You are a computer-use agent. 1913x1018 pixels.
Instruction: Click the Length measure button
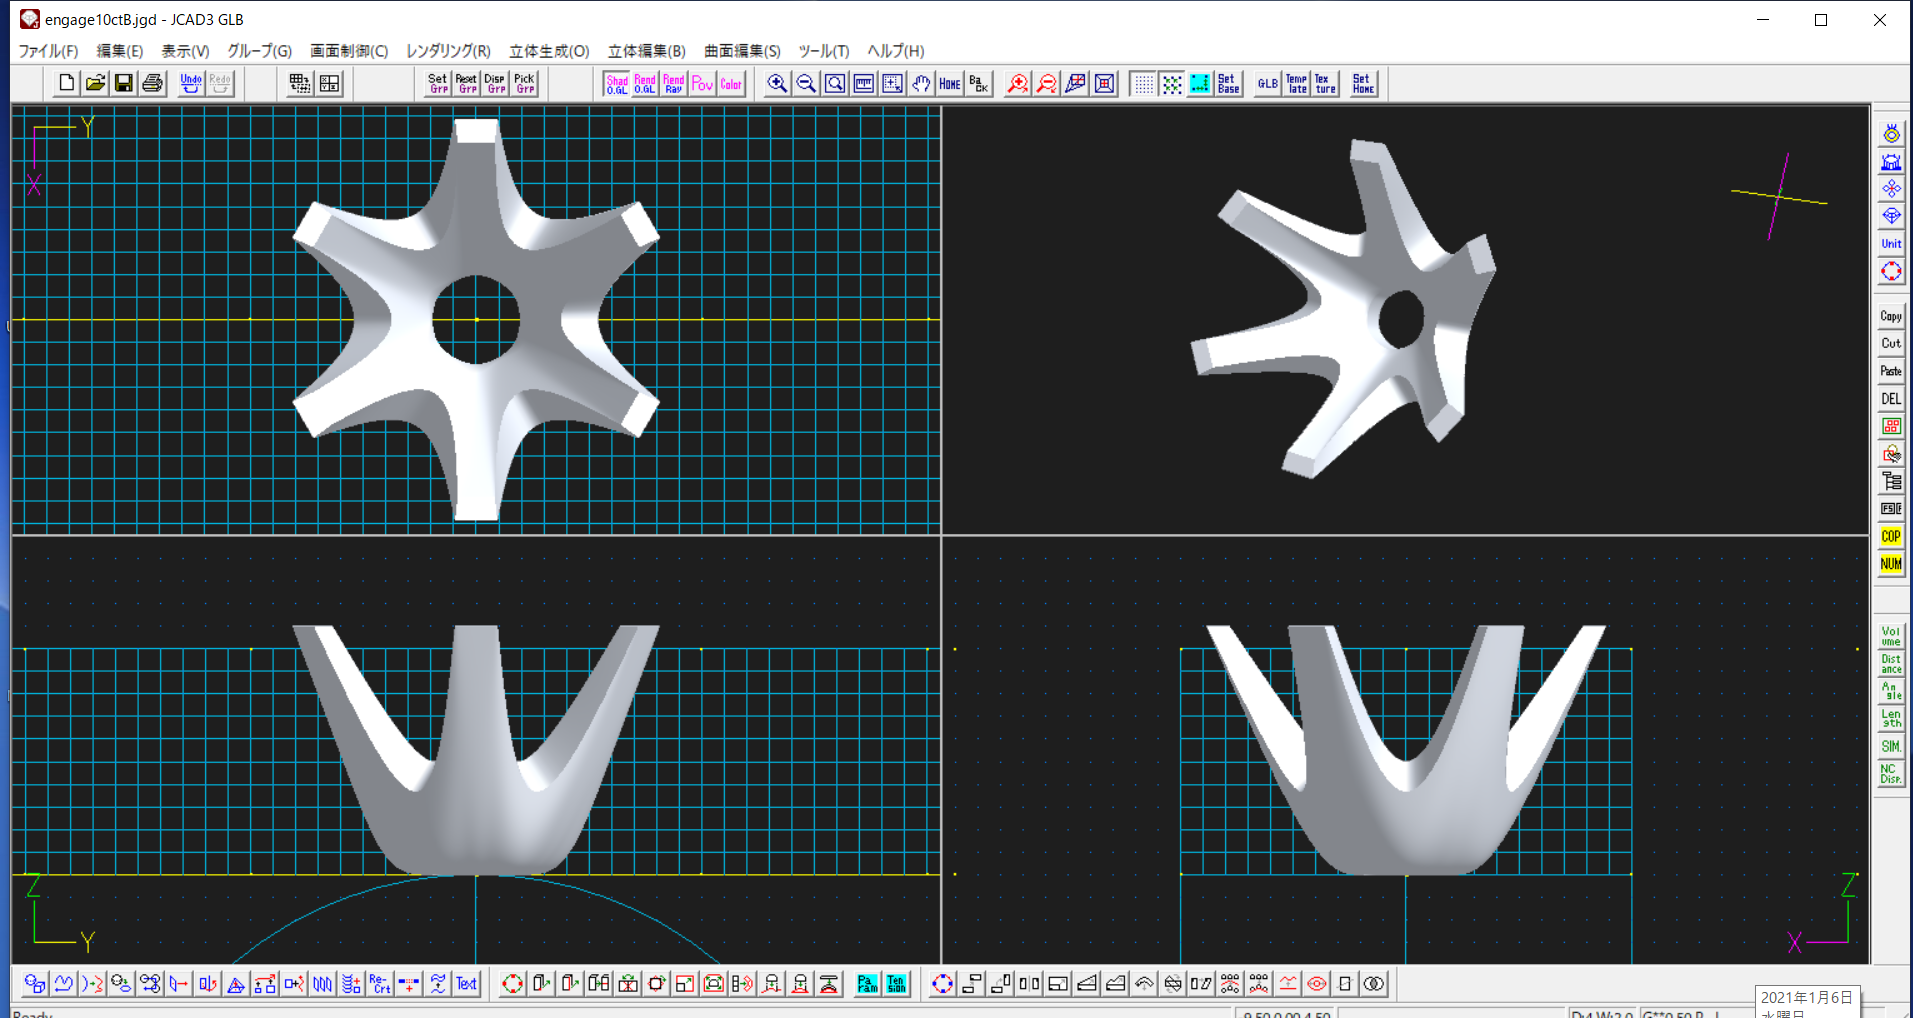pos(1891,719)
